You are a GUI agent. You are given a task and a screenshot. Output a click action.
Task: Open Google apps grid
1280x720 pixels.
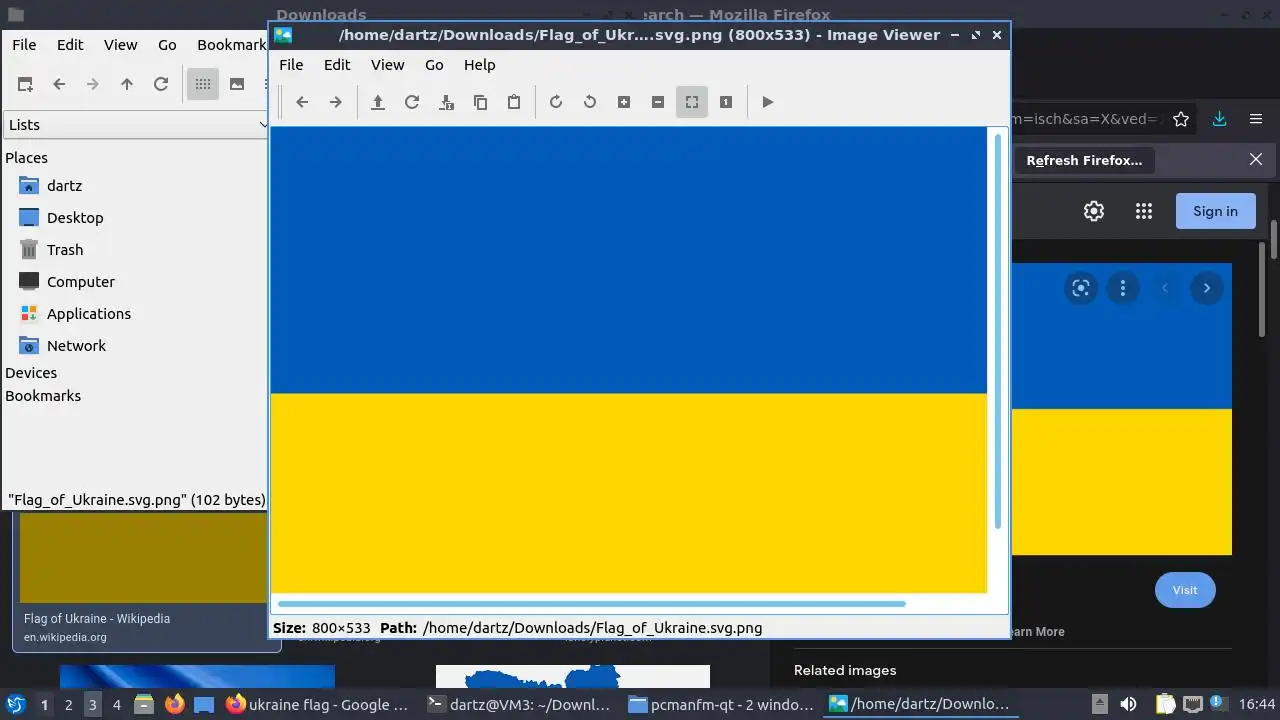[1144, 211]
